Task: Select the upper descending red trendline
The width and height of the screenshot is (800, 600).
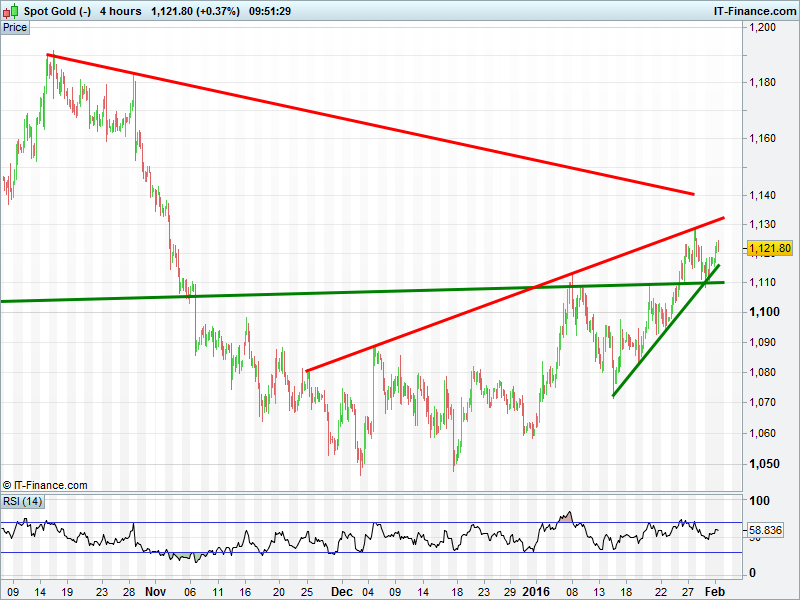Action: point(370,124)
